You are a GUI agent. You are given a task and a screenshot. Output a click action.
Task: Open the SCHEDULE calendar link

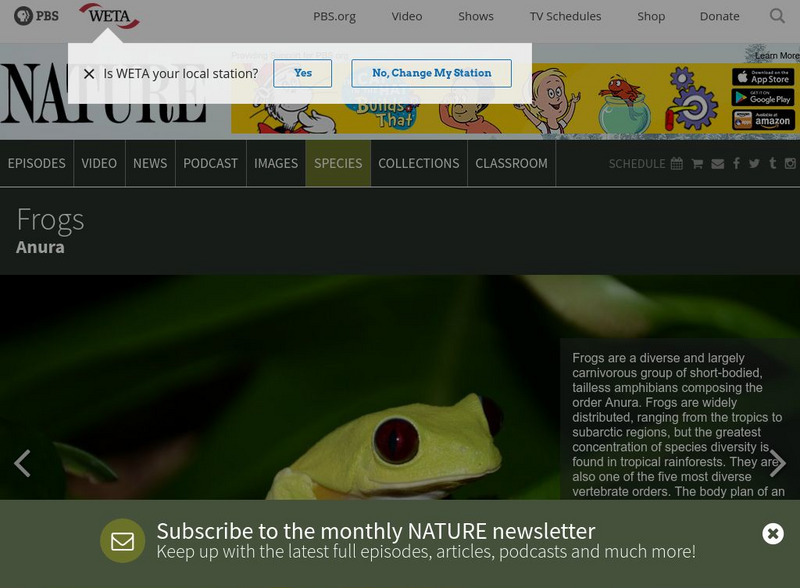645,164
